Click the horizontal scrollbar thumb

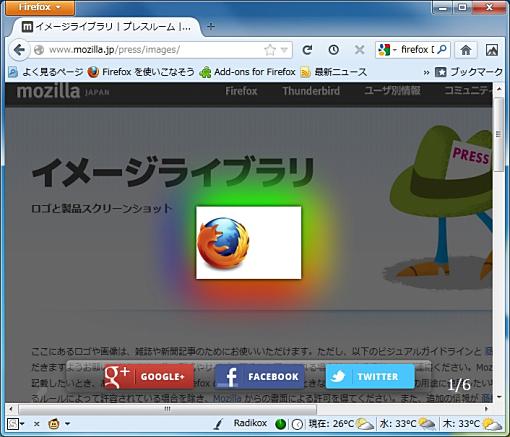pos(168,409)
